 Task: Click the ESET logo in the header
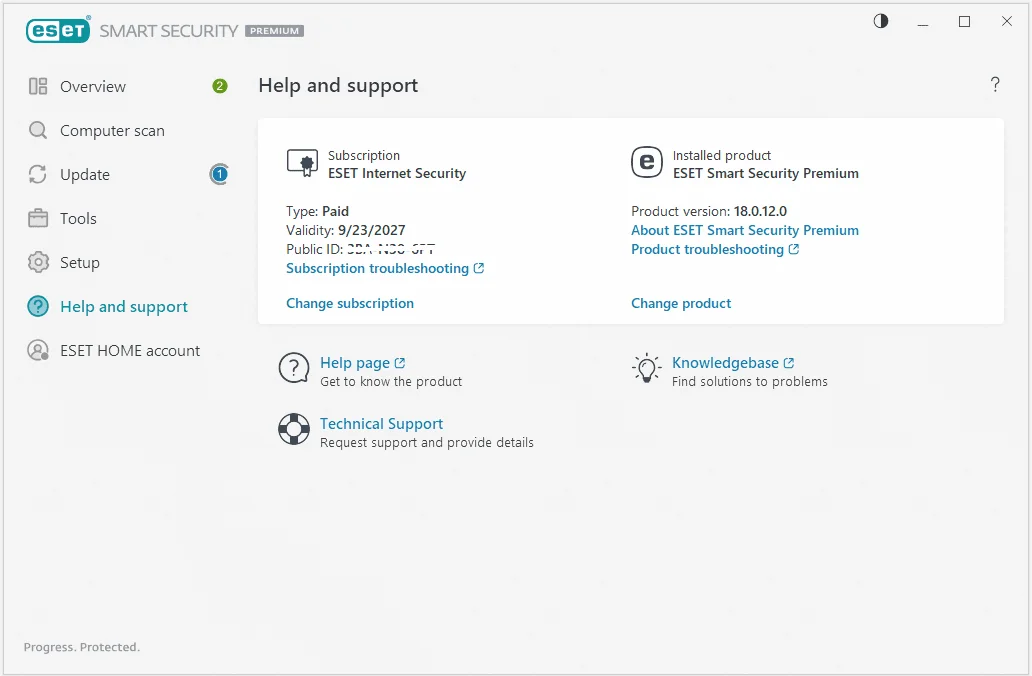[58, 30]
